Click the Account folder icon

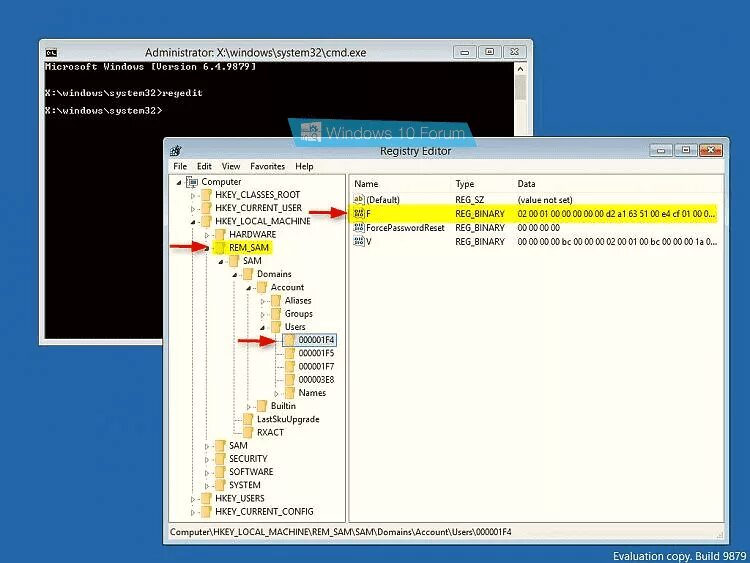point(262,287)
